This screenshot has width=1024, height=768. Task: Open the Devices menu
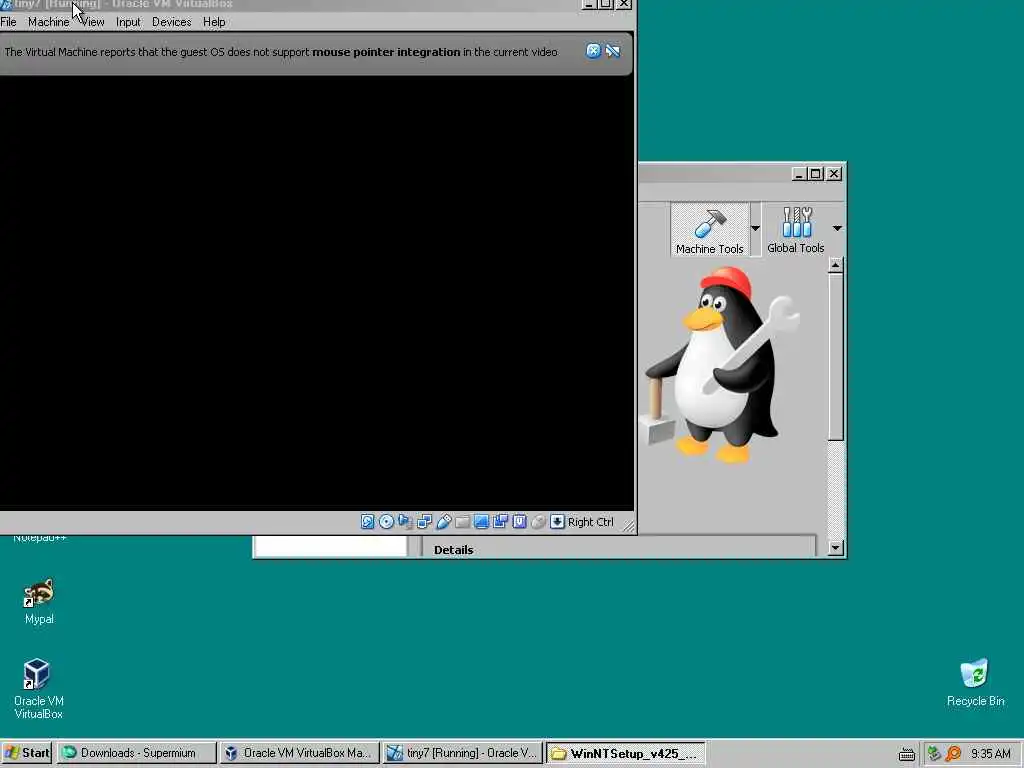pos(172,22)
